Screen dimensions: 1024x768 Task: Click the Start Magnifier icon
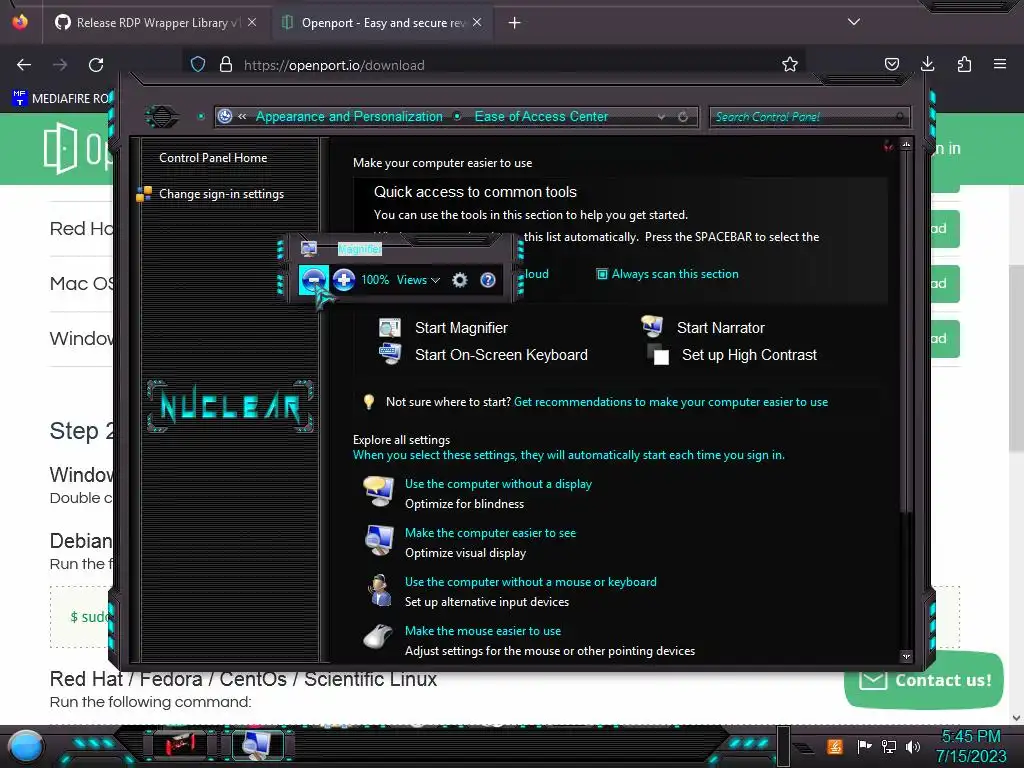pyautogui.click(x=390, y=328)
